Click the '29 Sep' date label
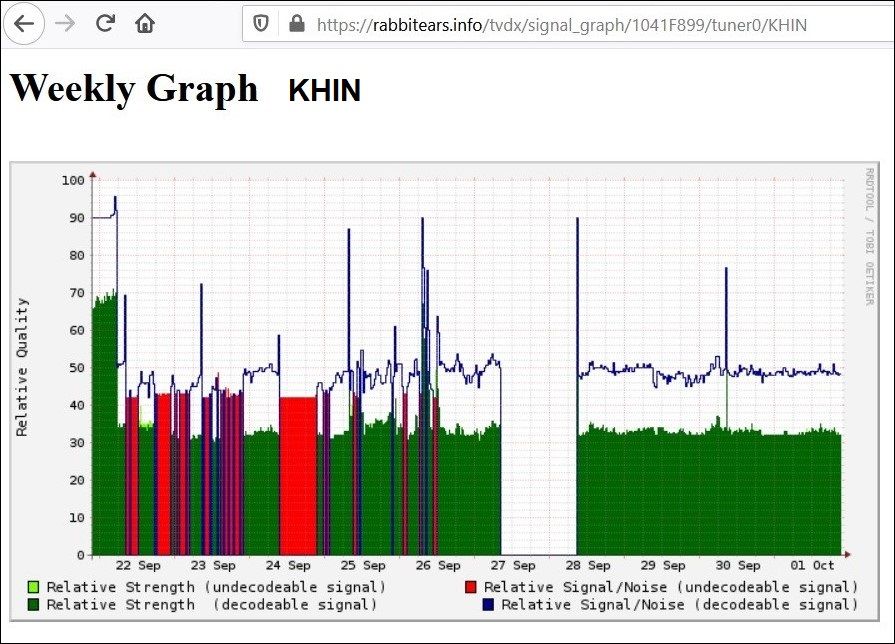This screenshot has width=895, height=644. pyautogui.click(x=663, y=565)
